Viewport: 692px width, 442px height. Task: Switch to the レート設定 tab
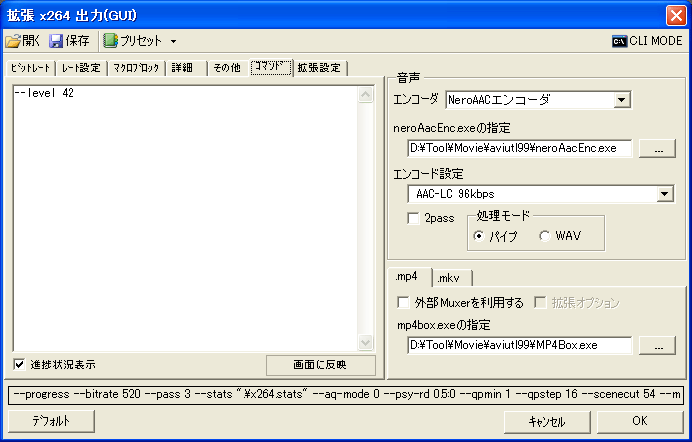(x=81, y=67)
